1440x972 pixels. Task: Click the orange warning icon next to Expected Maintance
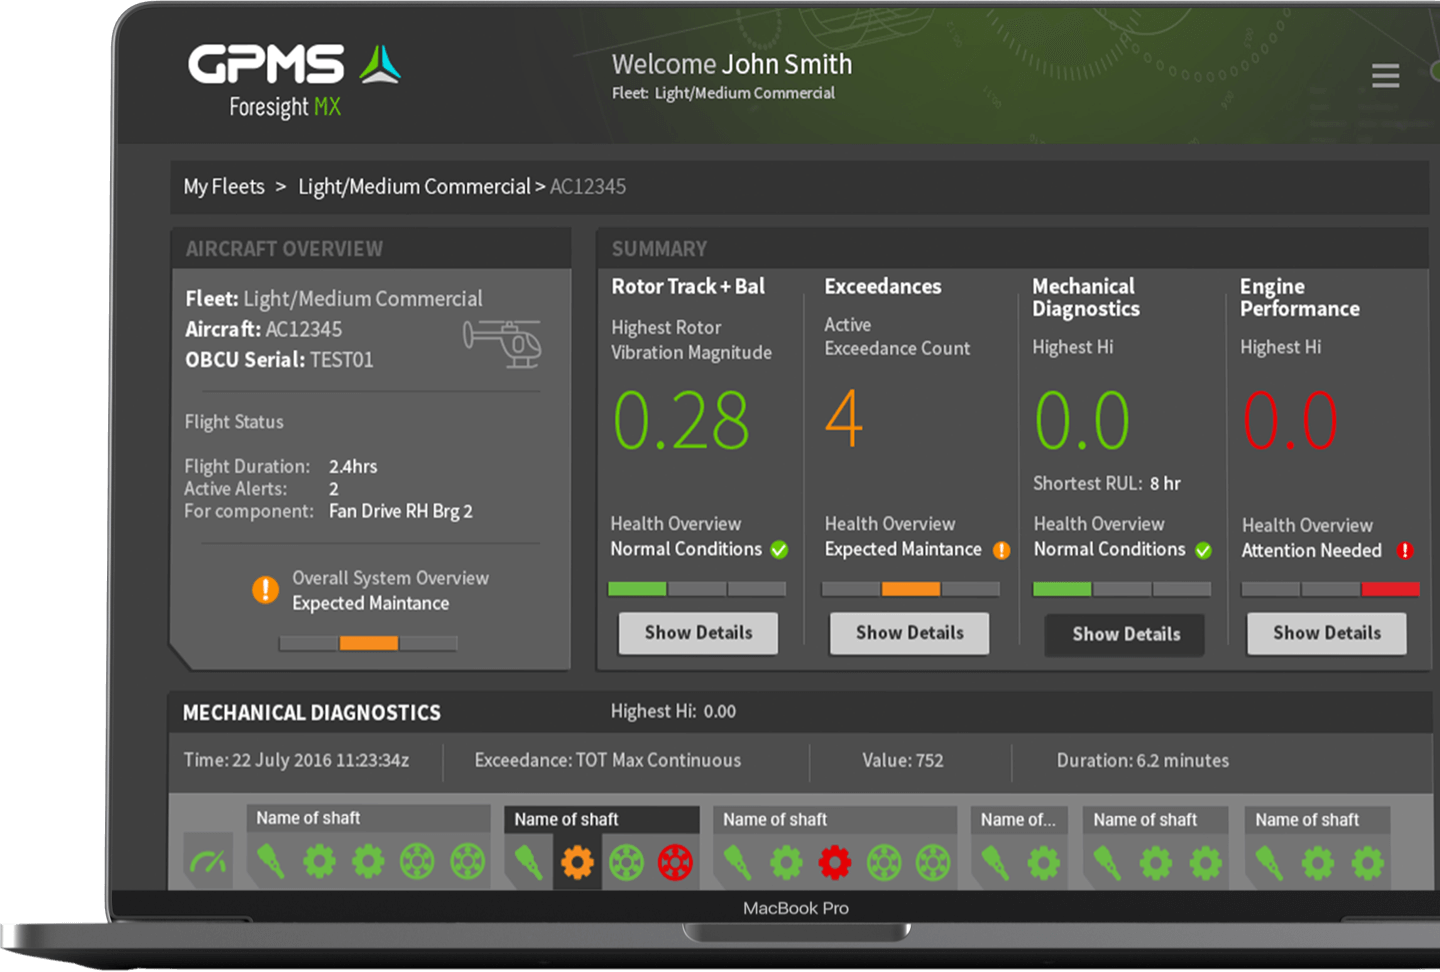coord(1001,550)
